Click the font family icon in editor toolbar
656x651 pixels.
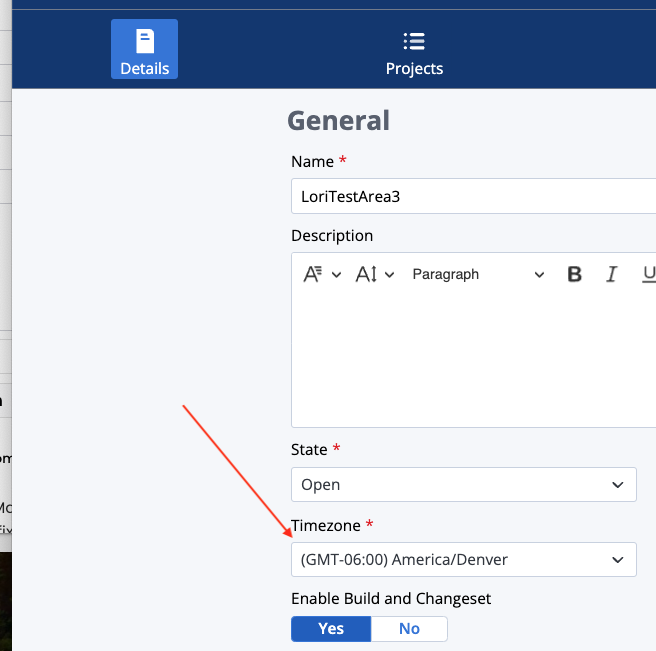pos(313,274)
